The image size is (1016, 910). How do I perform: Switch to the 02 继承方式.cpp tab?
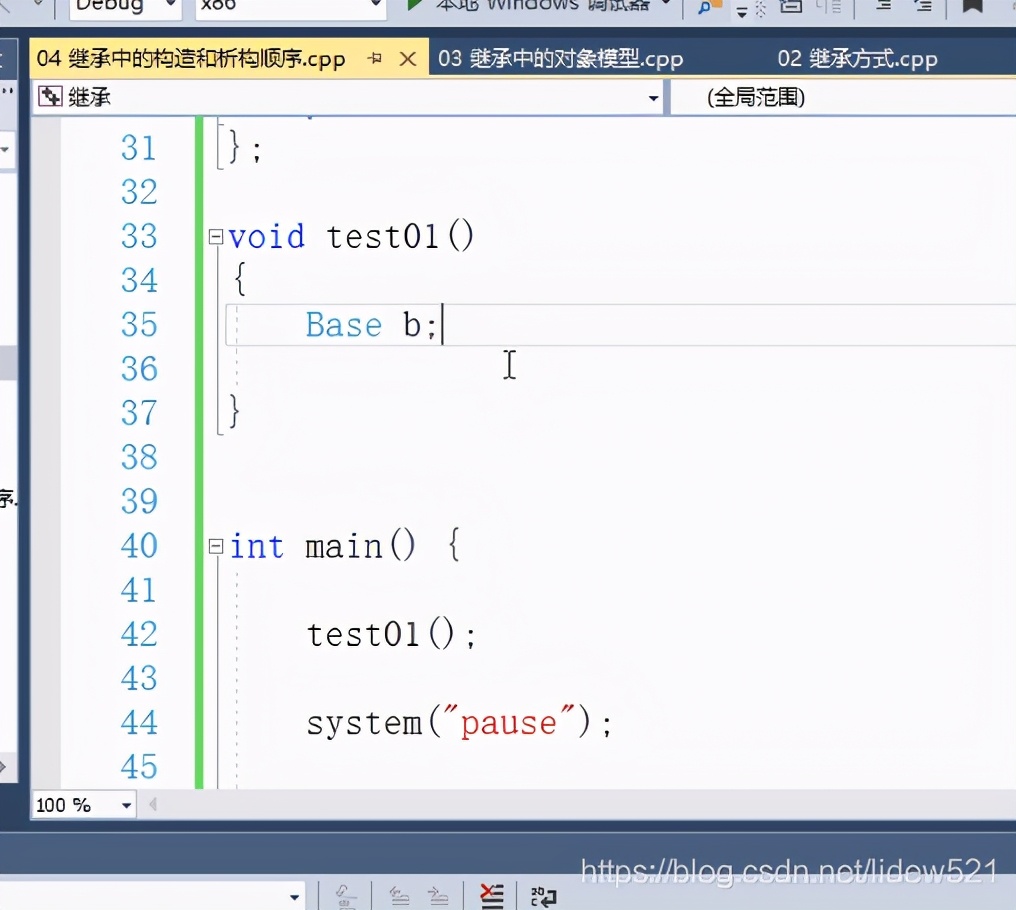[x=858, y=59]
